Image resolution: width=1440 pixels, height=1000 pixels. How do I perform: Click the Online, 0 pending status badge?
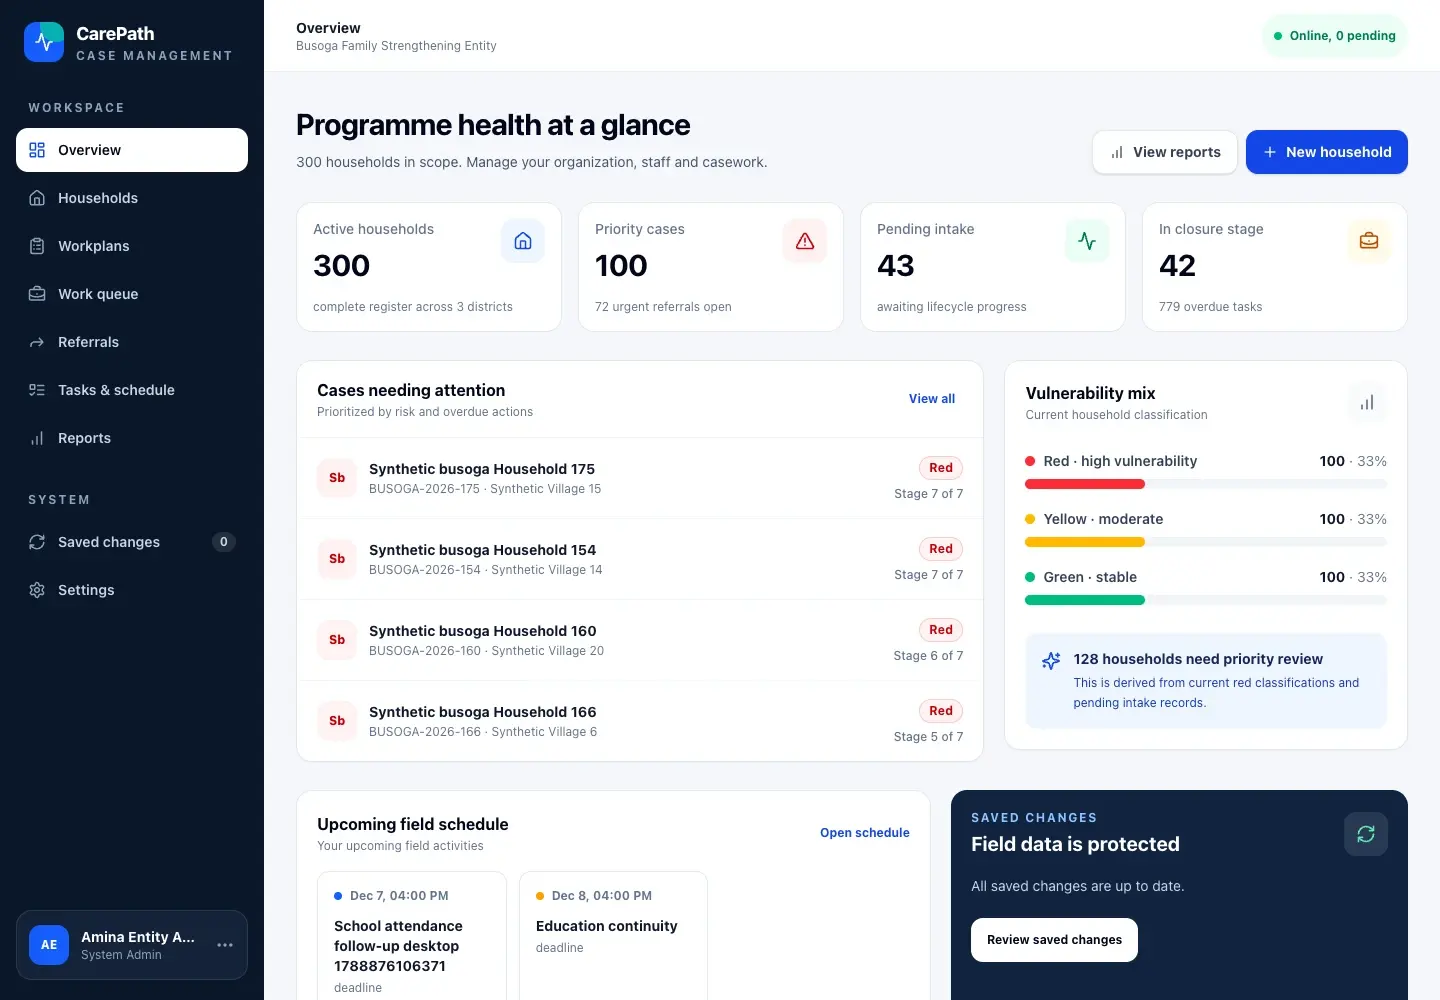click(1335, 36)
